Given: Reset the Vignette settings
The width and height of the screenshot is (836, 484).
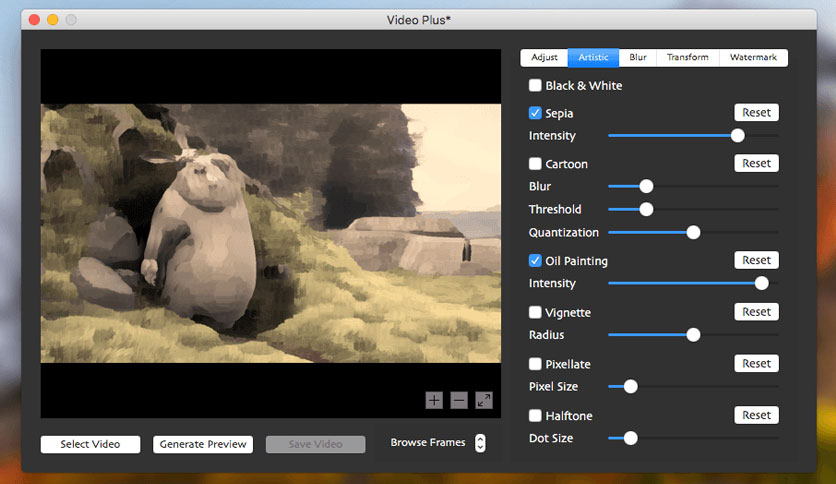Looking at the screenshot, I should point(757,312).
